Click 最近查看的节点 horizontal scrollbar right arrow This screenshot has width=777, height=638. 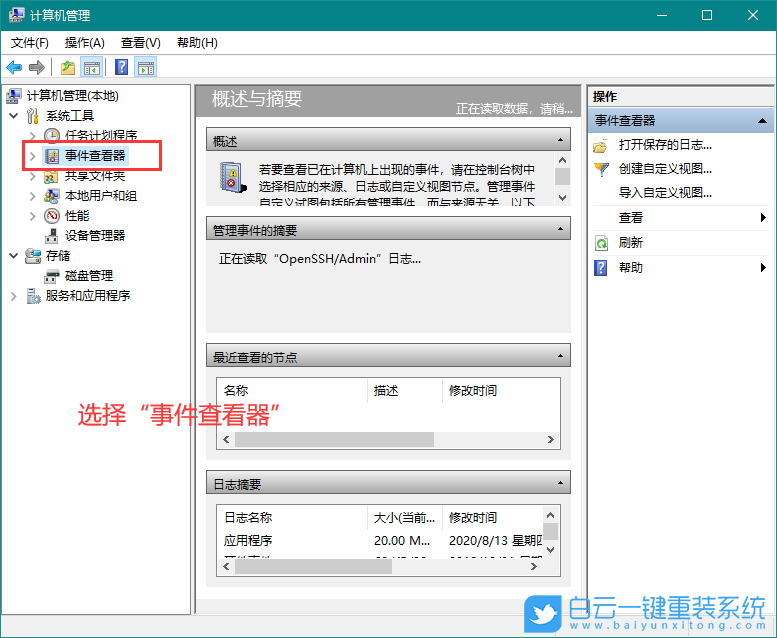pyautogui.click(x=551, y=439)
